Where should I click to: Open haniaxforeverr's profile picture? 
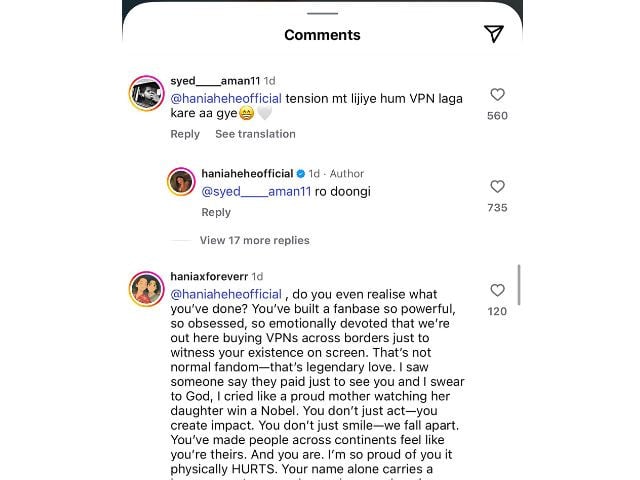click(x=147, y=289)
